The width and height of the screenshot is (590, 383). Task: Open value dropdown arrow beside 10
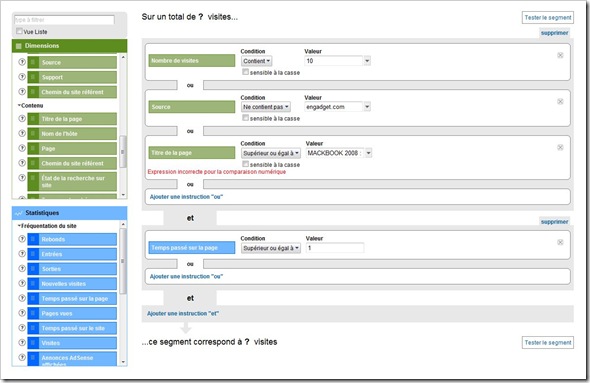[x=367, y=61]
